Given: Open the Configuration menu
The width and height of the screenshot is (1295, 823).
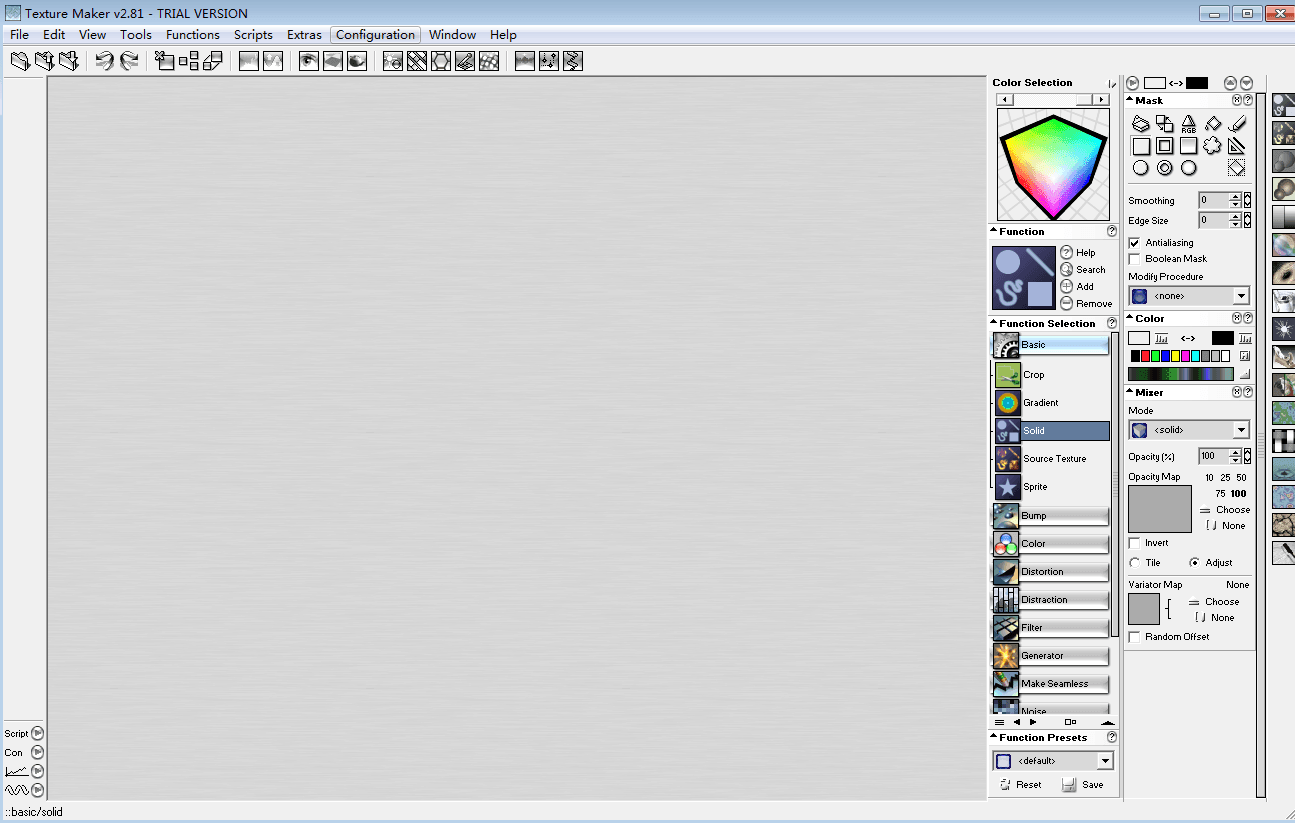Looking at the screenshot, I should click(x=375, y=34).
